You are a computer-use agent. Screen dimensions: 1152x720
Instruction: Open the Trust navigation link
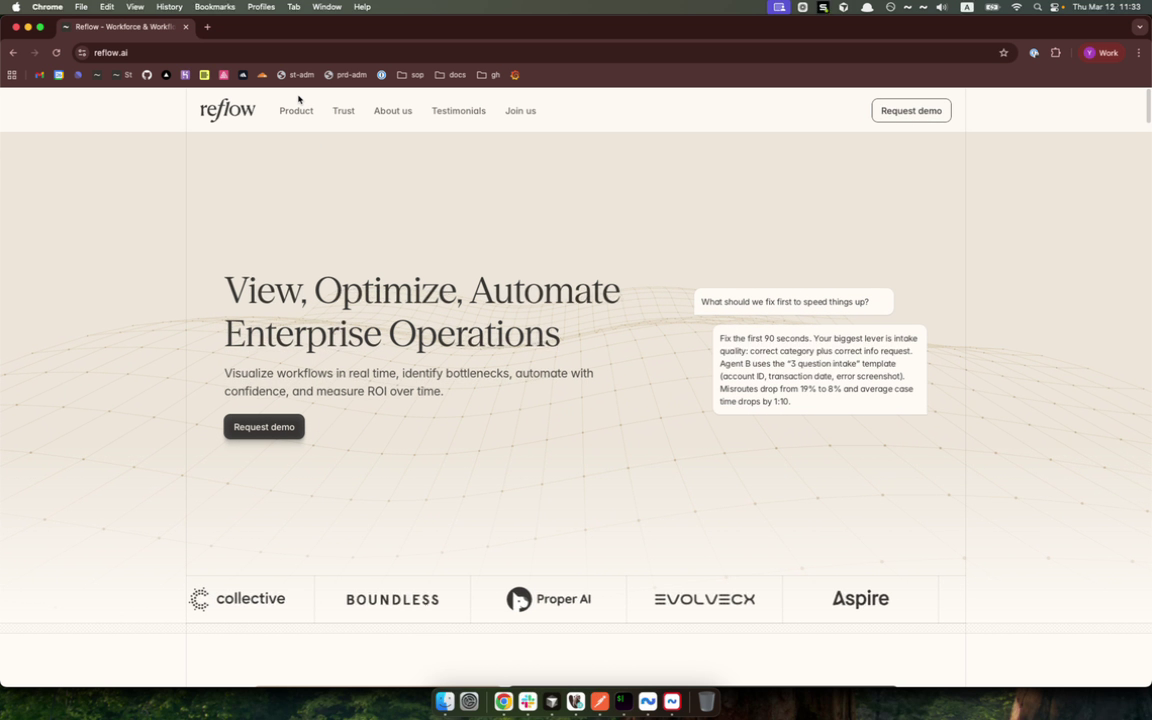[x=343, y=111]
